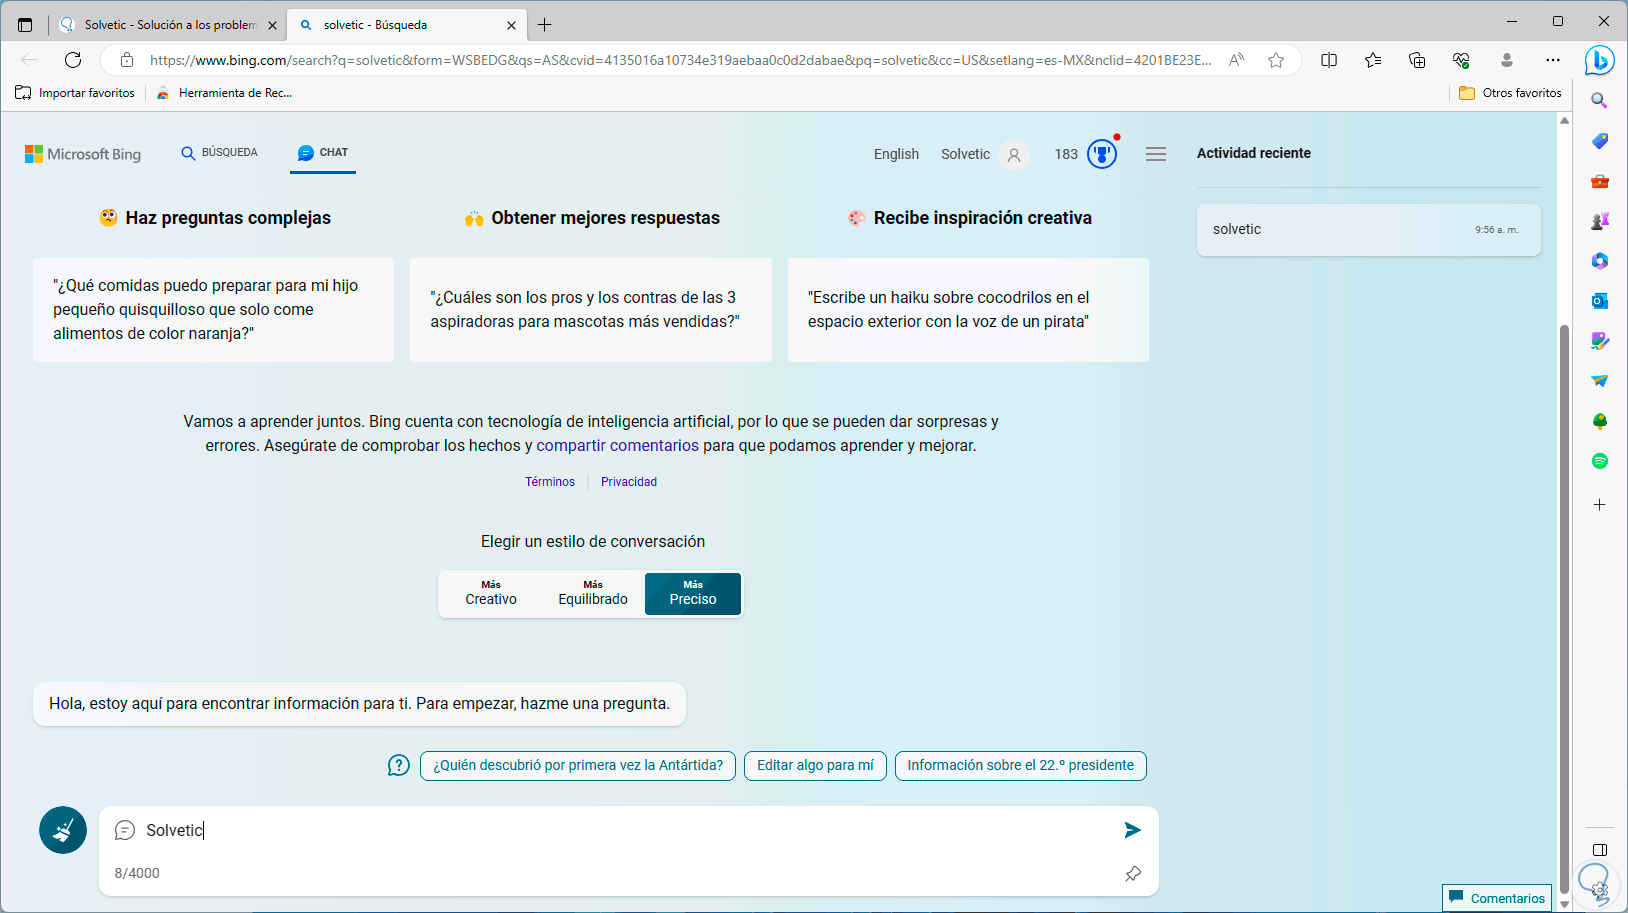1628x913 pixels.
Task: Click the pin icon in the chat box
Action: tap(1133, 873)
